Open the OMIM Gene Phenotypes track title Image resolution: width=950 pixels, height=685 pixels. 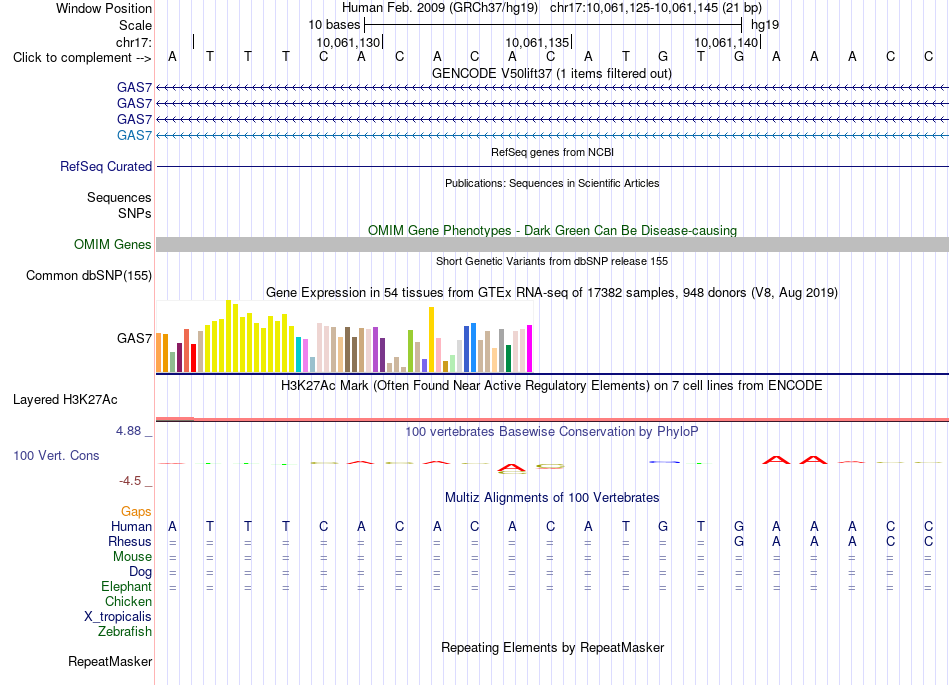[552, 230]
